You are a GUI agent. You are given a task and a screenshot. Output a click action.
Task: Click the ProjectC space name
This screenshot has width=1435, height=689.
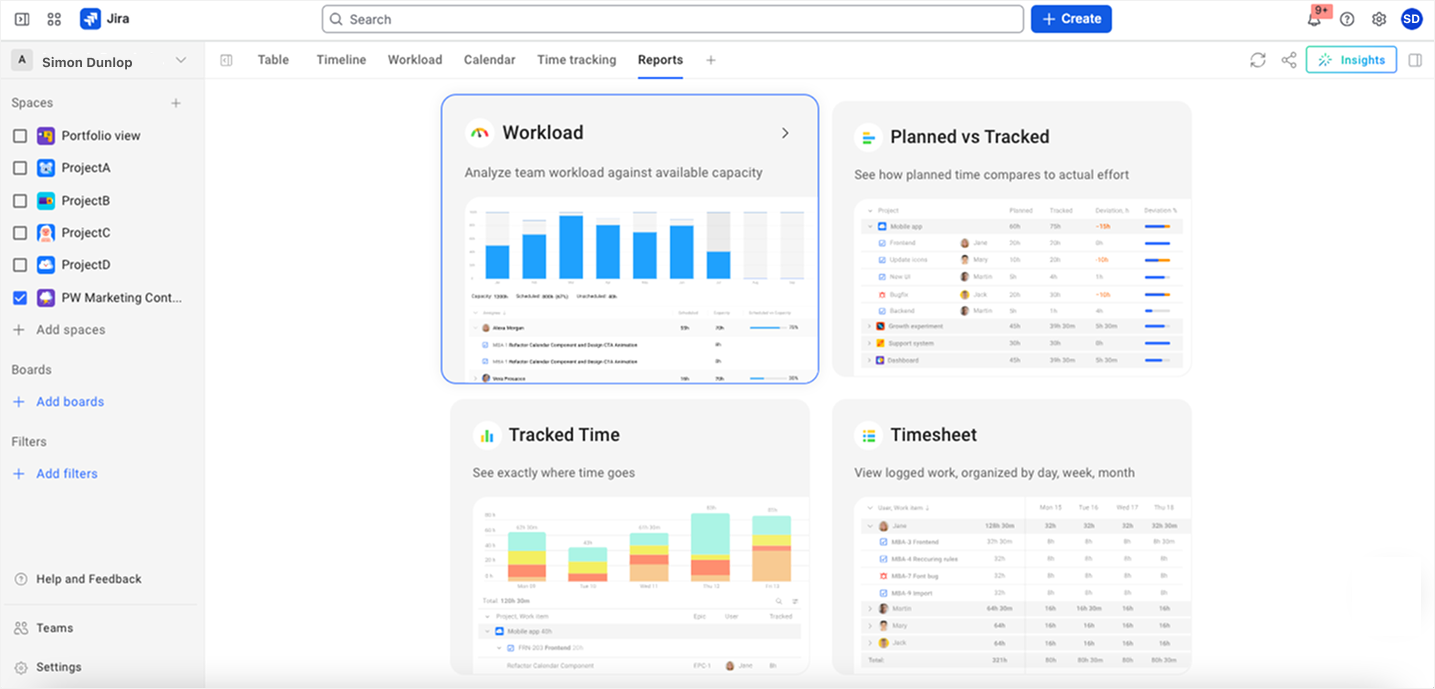(x=86, y=233)
